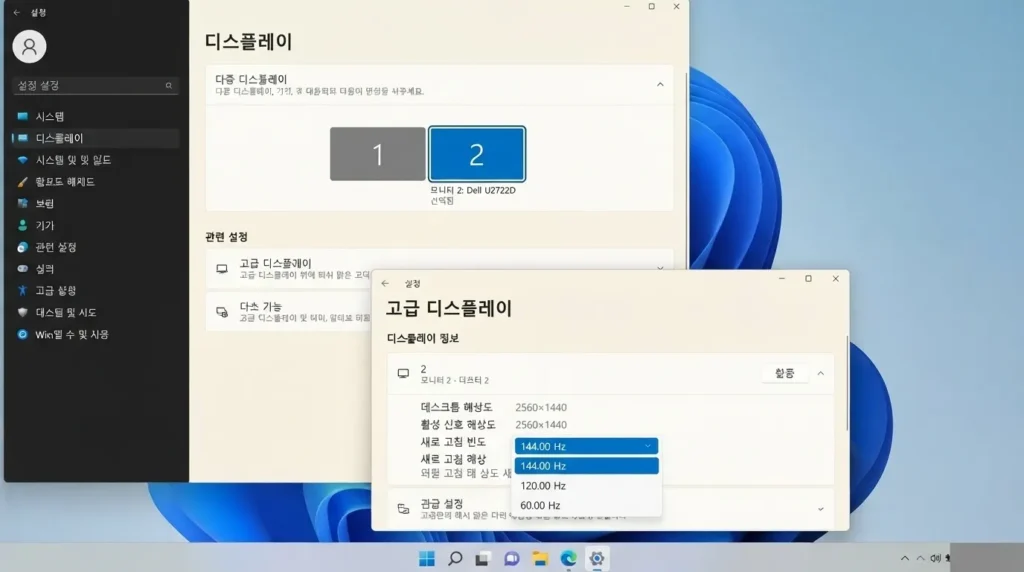The height and width of the screenshot is (572, 1024).
Task: Collapse the 다중 디스플레이 section chevron
Action: (x=660, y=84)
